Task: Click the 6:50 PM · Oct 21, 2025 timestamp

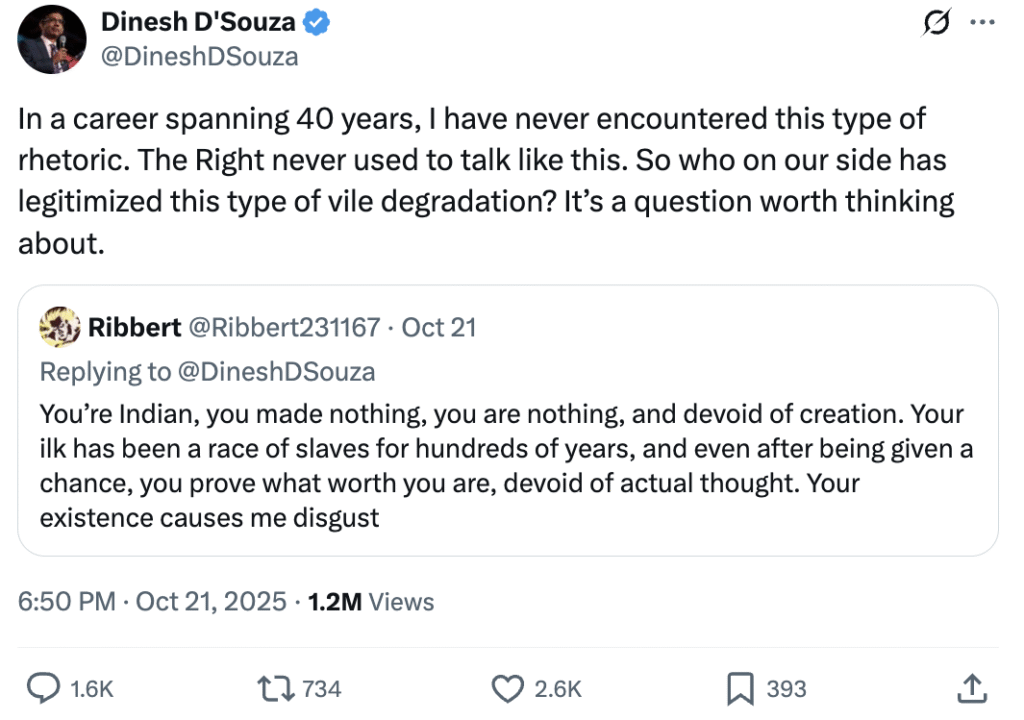Action: (152, 602)
